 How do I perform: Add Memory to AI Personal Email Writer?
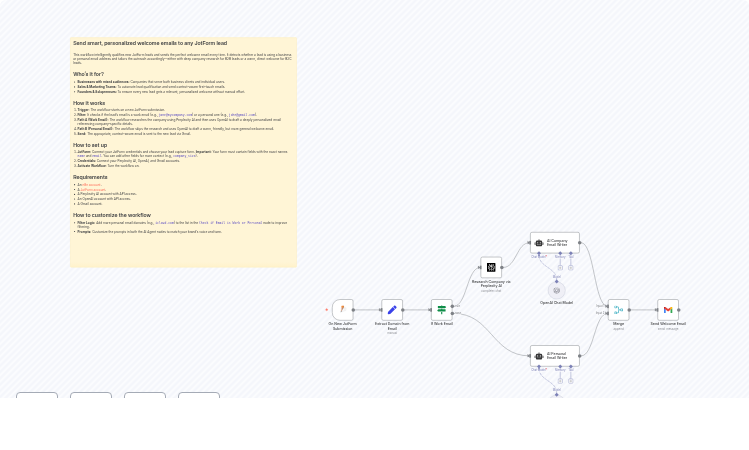pos(560,380)
